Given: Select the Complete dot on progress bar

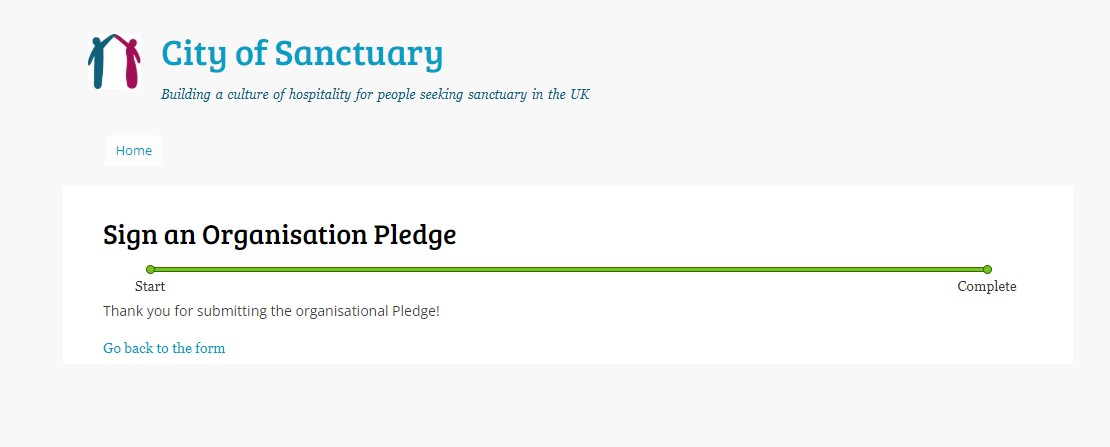Looking at the screenshot, I should tap(987, 269).
